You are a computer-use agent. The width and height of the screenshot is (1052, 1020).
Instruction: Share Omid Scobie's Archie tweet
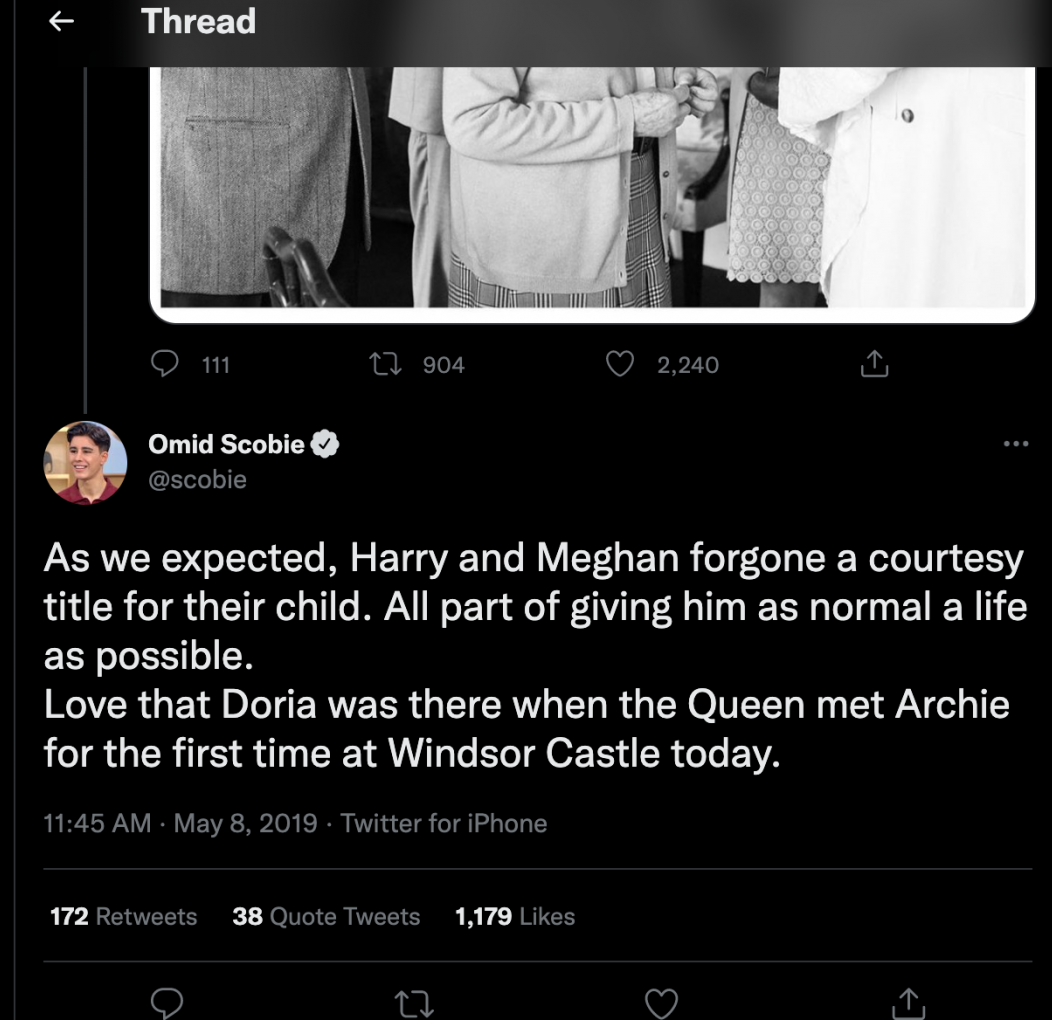908,1002
